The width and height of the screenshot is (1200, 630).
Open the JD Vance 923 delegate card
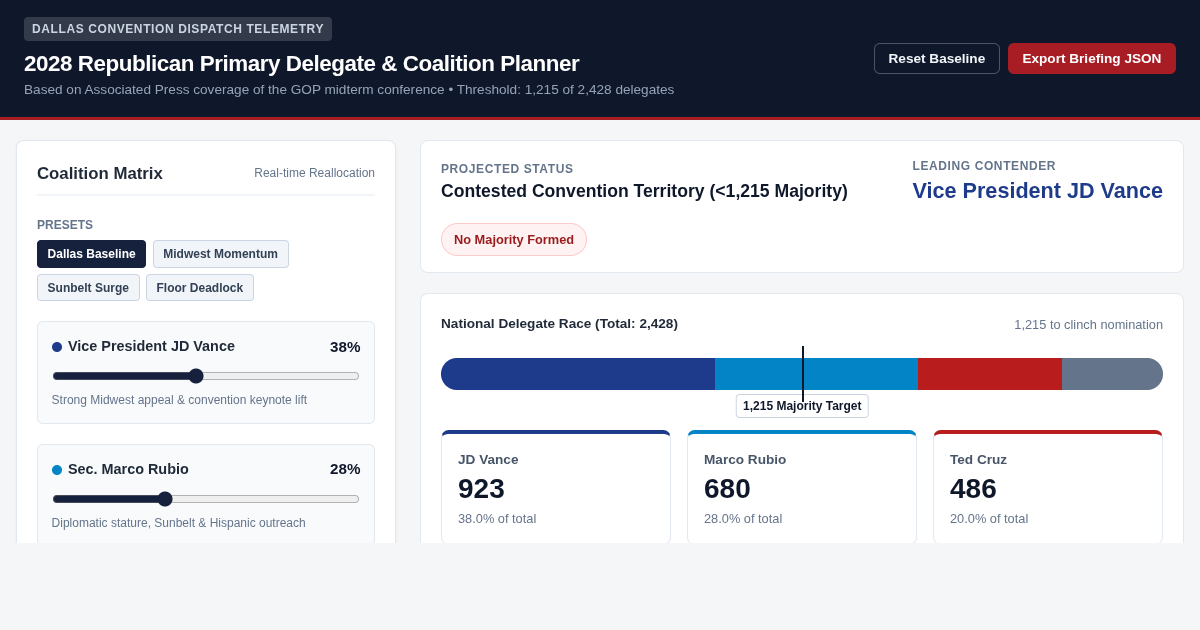(x=556, y=487)
